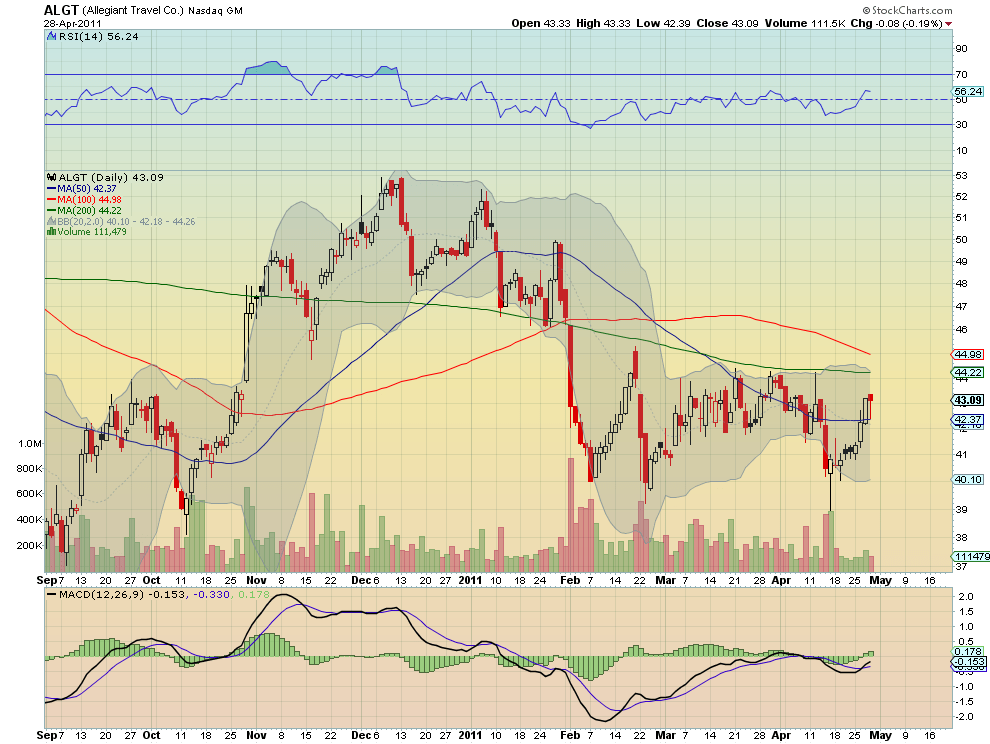990x744 pixels.
Task: Click the 0.178 histogram tag on MACD axis
Action: (968, 651)
